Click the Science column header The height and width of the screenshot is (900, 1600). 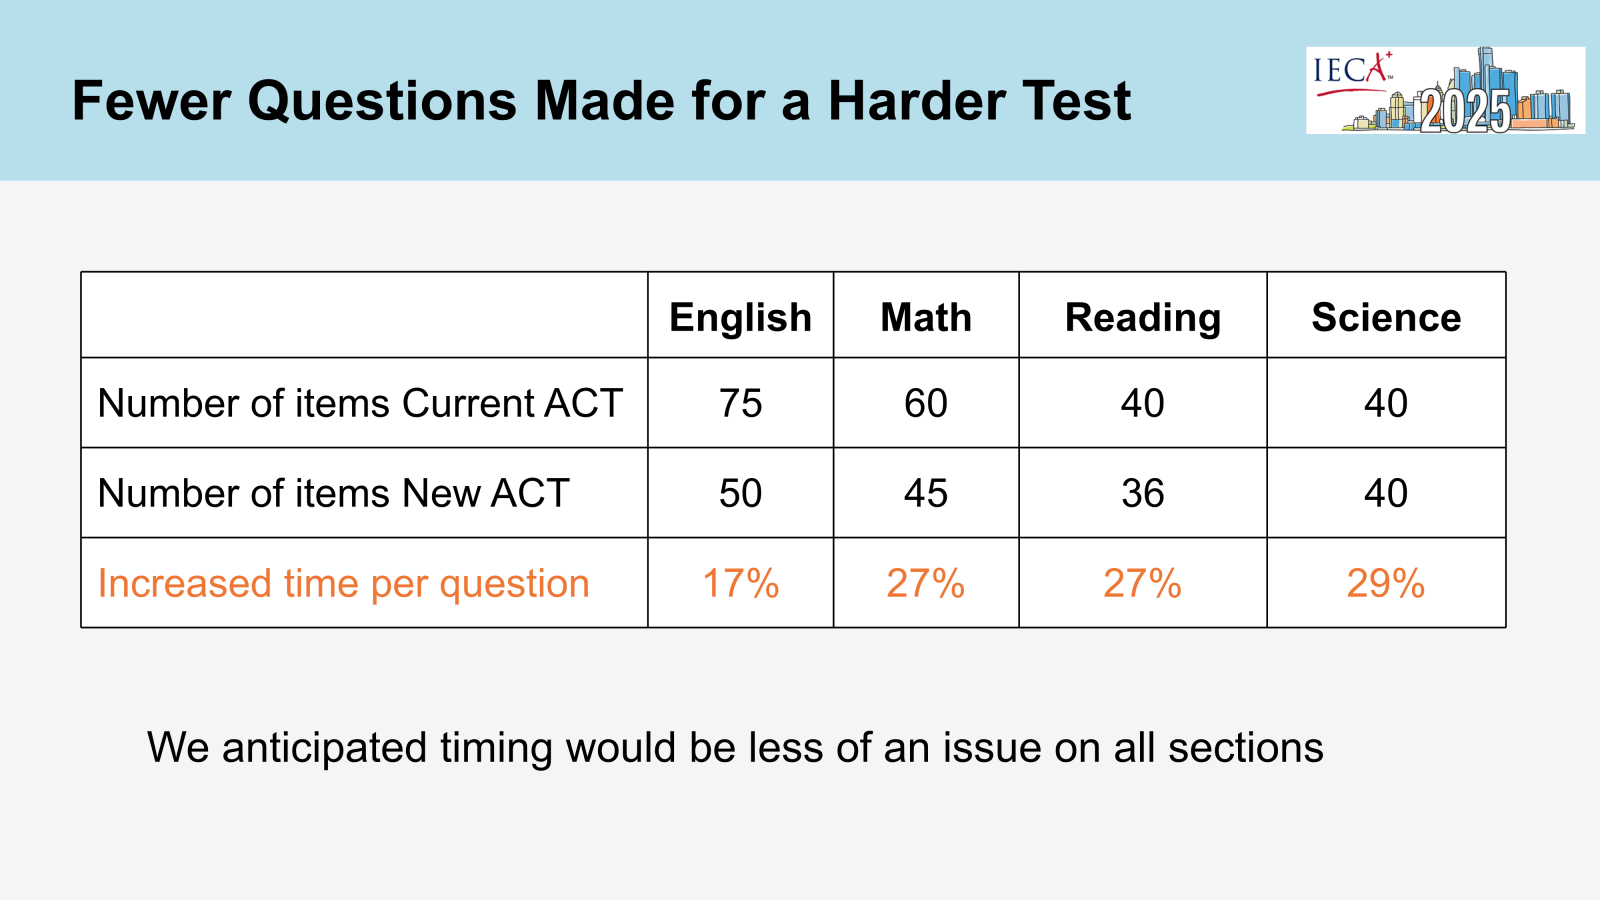click(x=1386, y=316)
